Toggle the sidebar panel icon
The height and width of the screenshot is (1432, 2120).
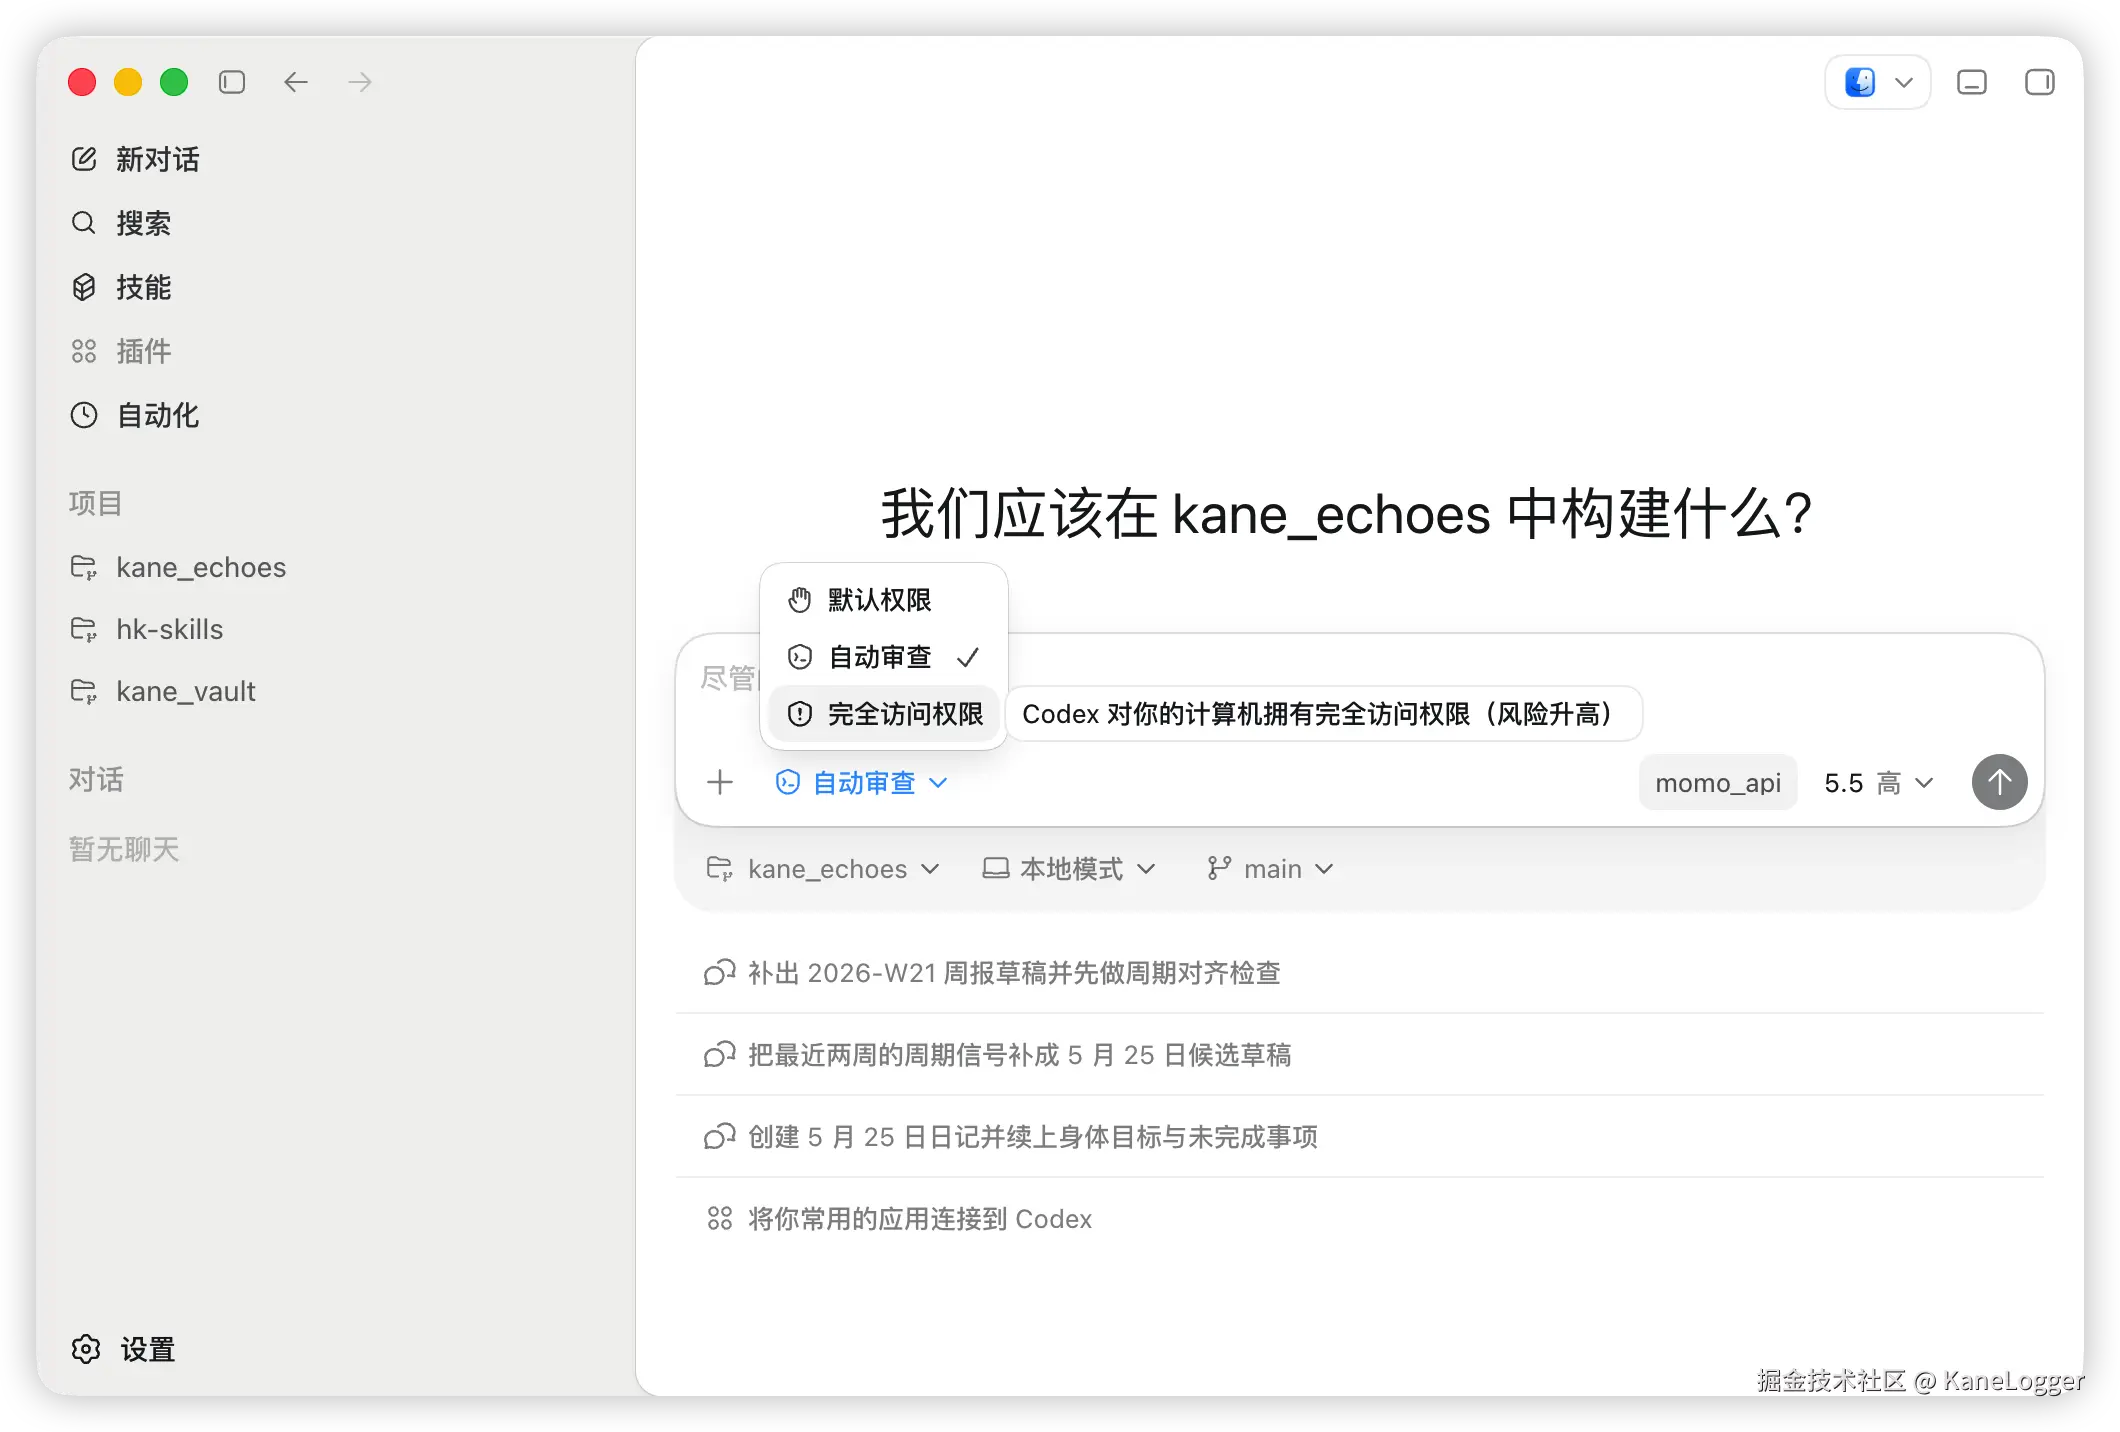pos(232,82)
